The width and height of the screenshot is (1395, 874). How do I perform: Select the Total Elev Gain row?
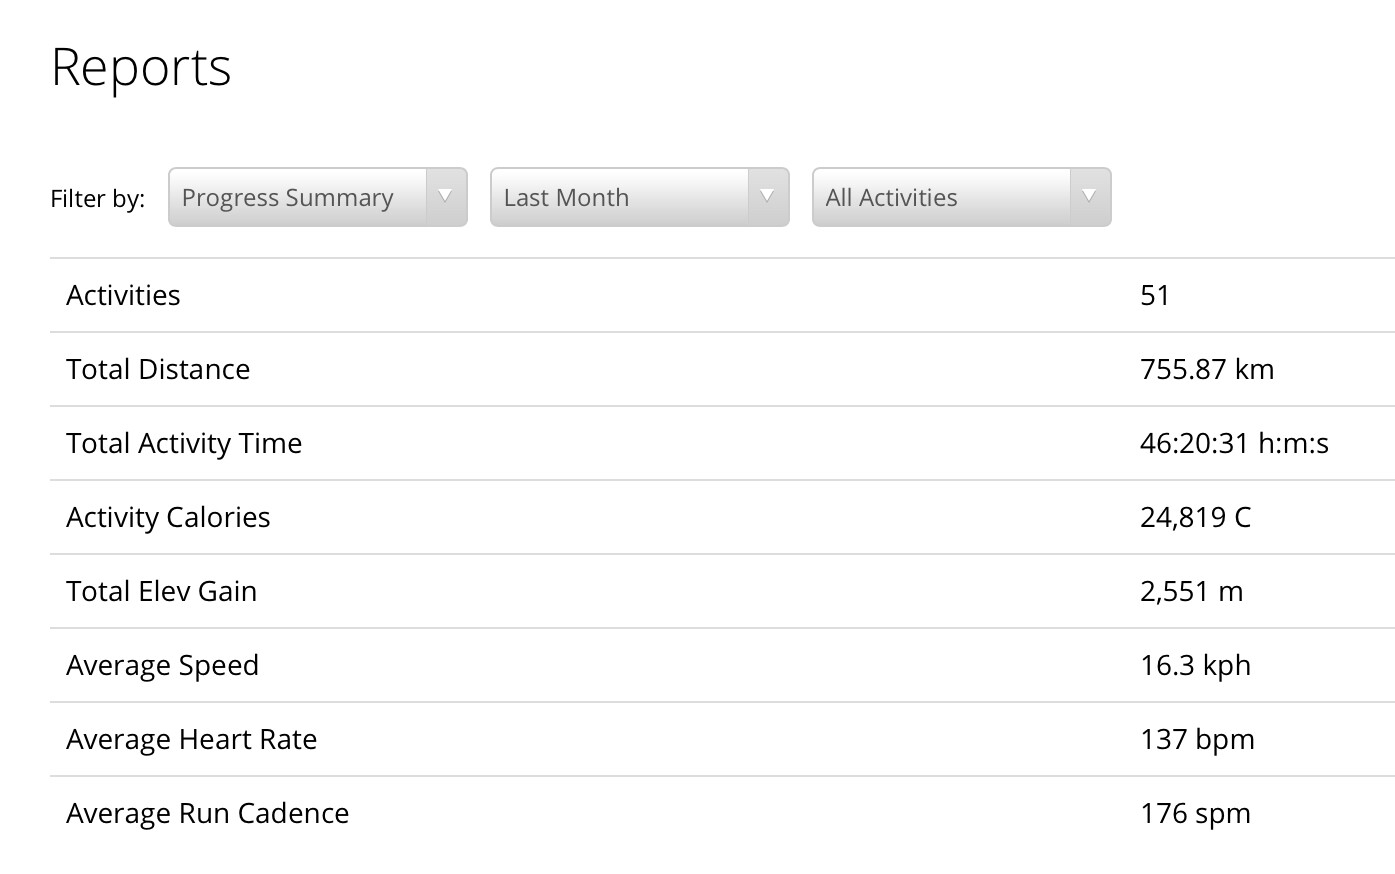click(722, 591)
